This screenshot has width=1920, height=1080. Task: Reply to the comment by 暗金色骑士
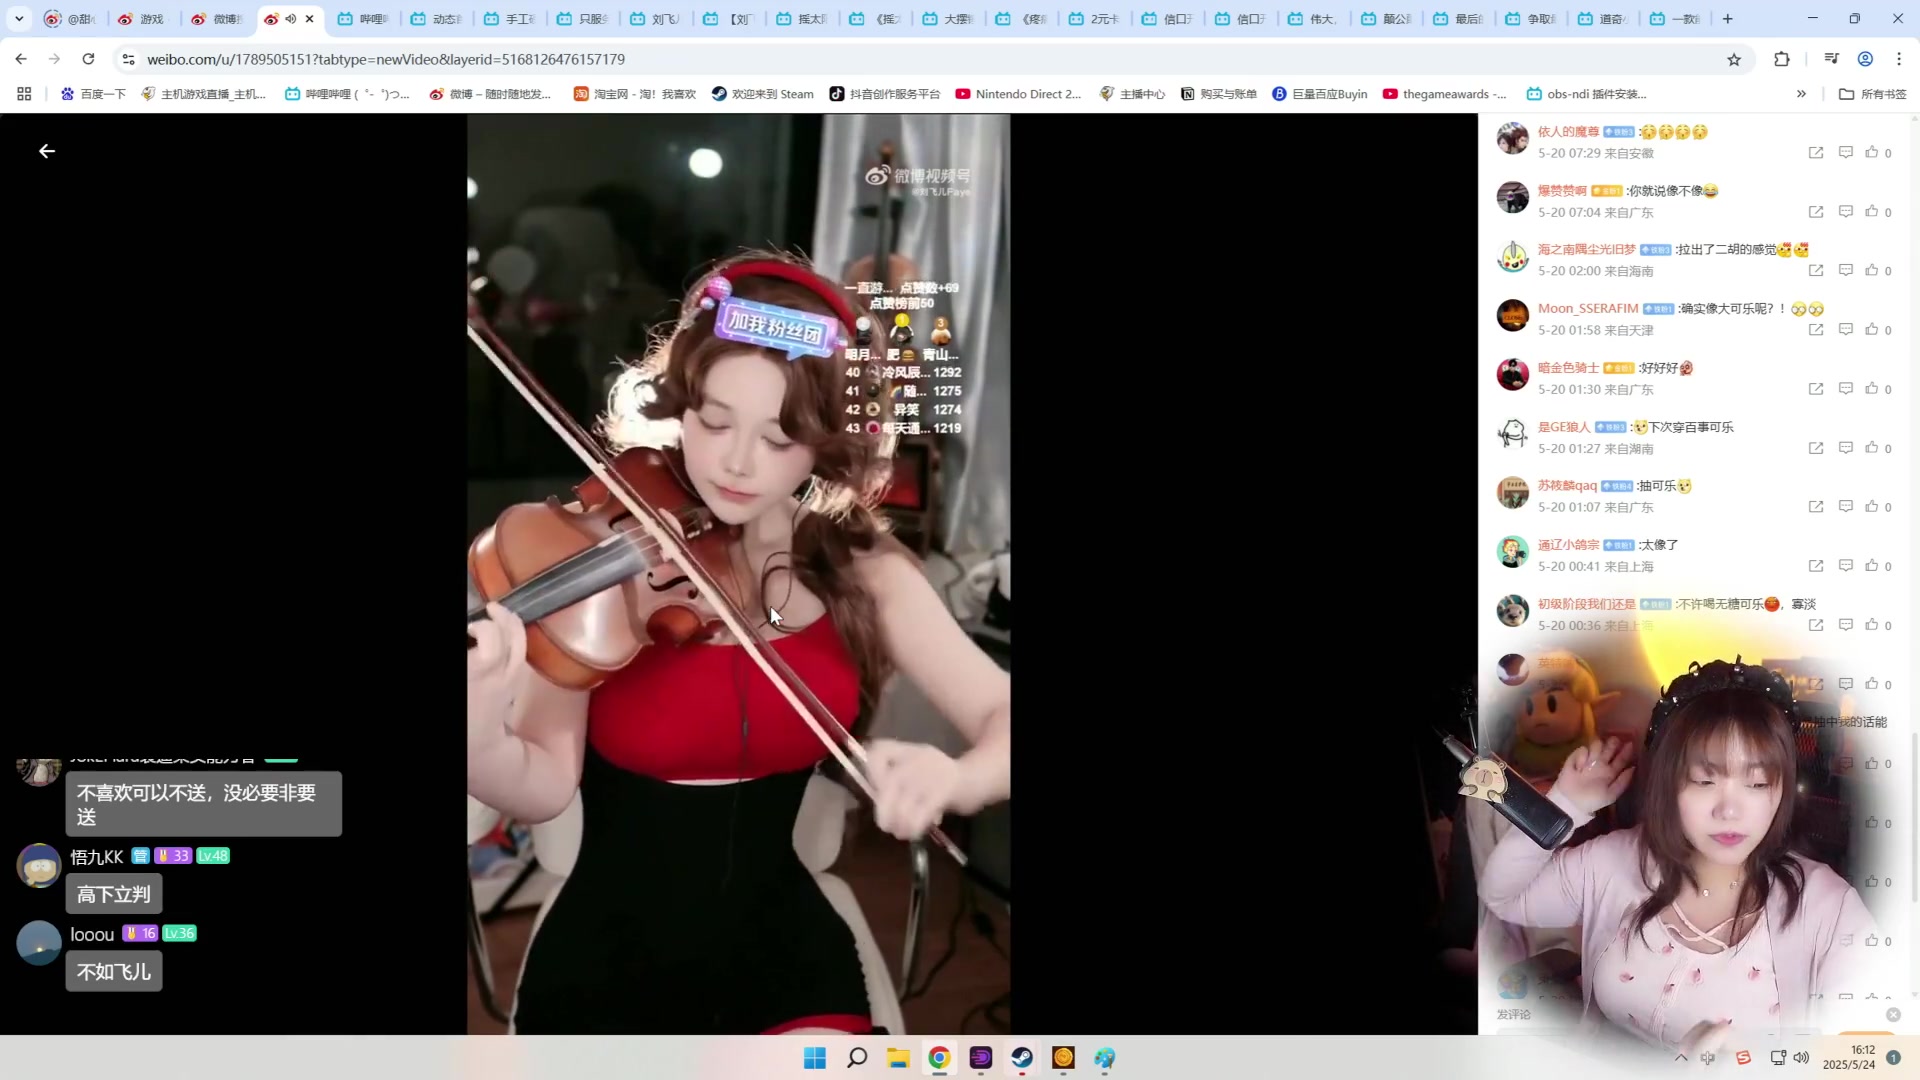point(1846,388)
